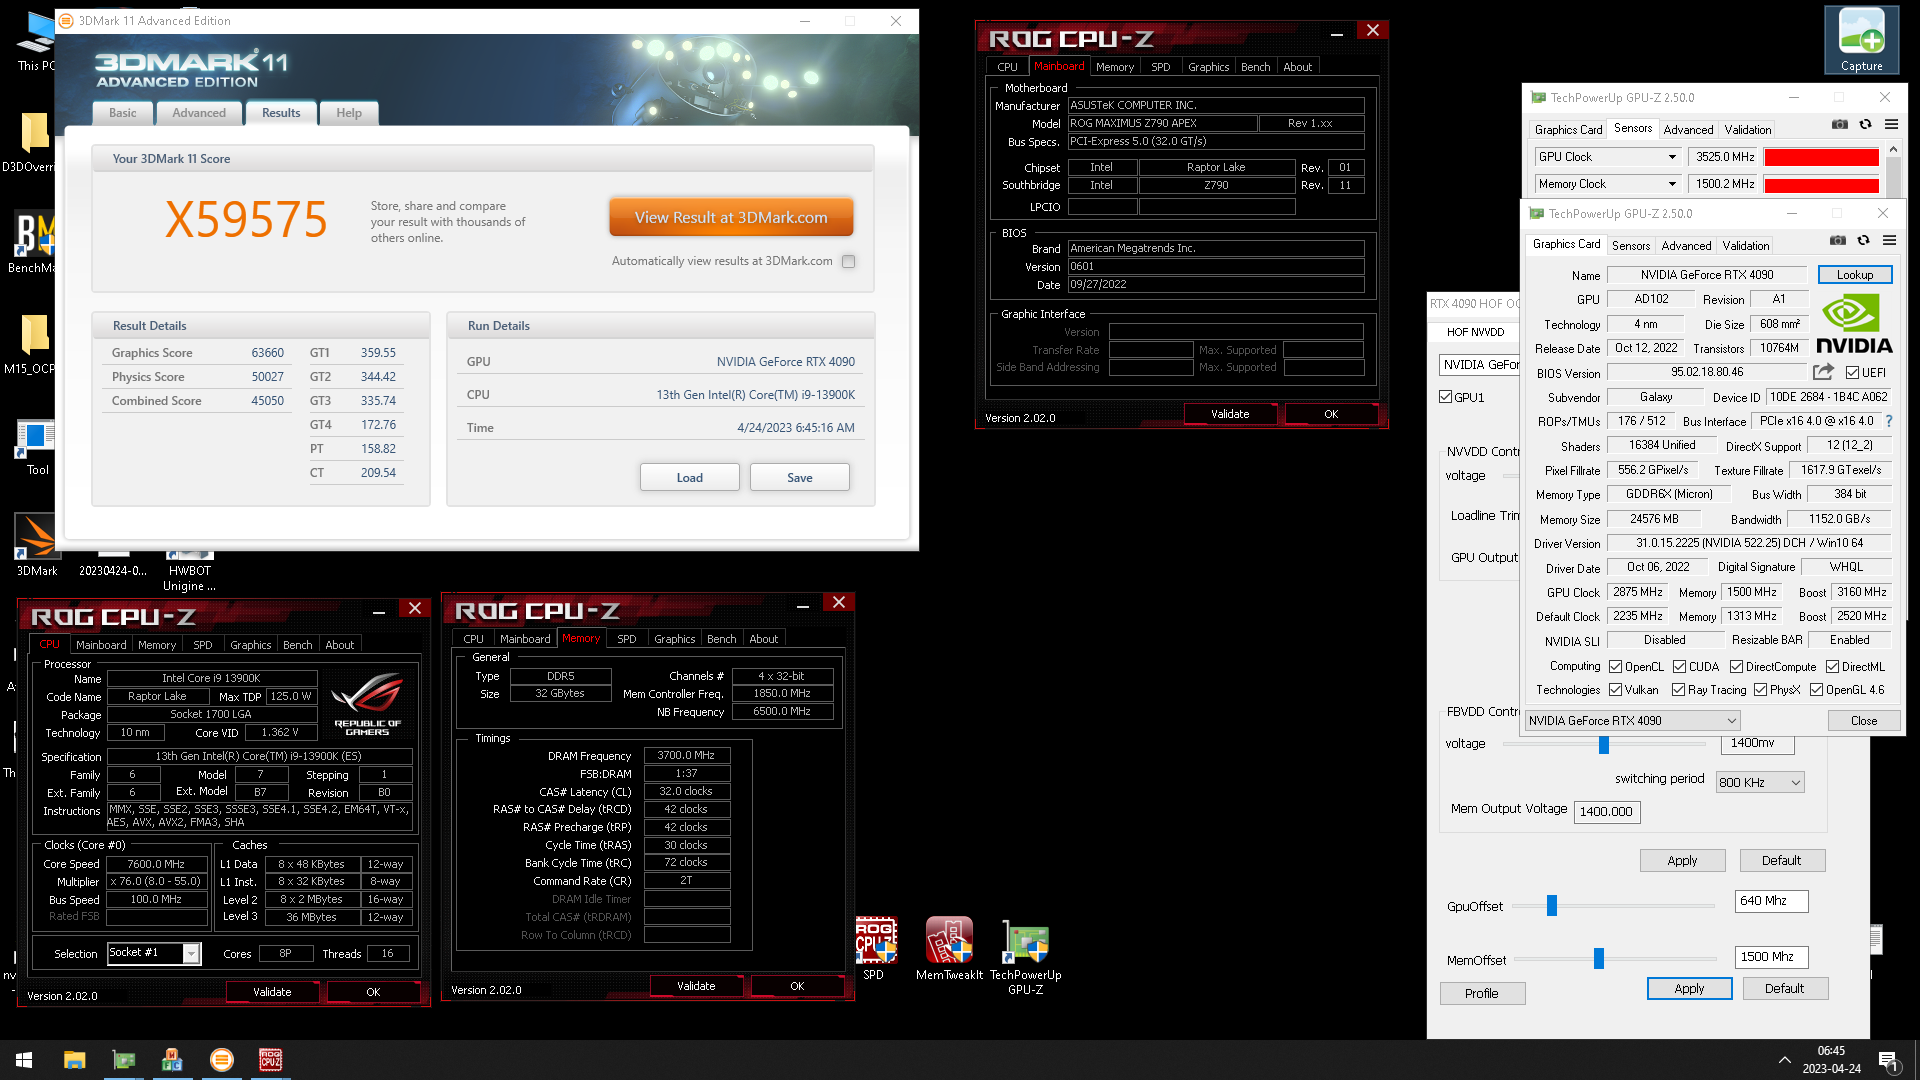This screenshot has width=1920, height=1080.
Task: Toggle Vulkan technology checkbox
Action: click(x=1615, y=690)
